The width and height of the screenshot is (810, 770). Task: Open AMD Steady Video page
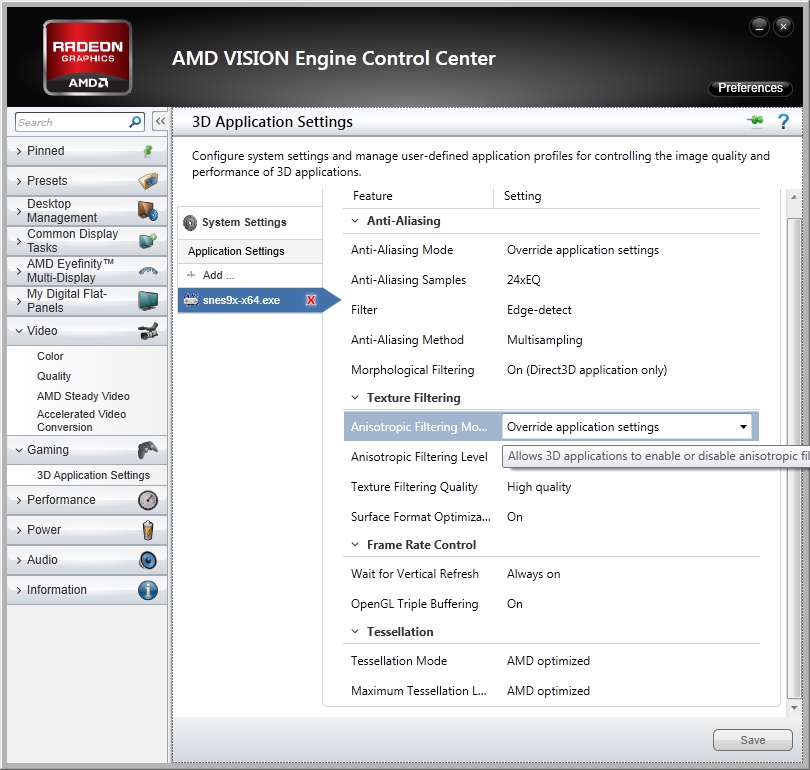tap(83, 396)
